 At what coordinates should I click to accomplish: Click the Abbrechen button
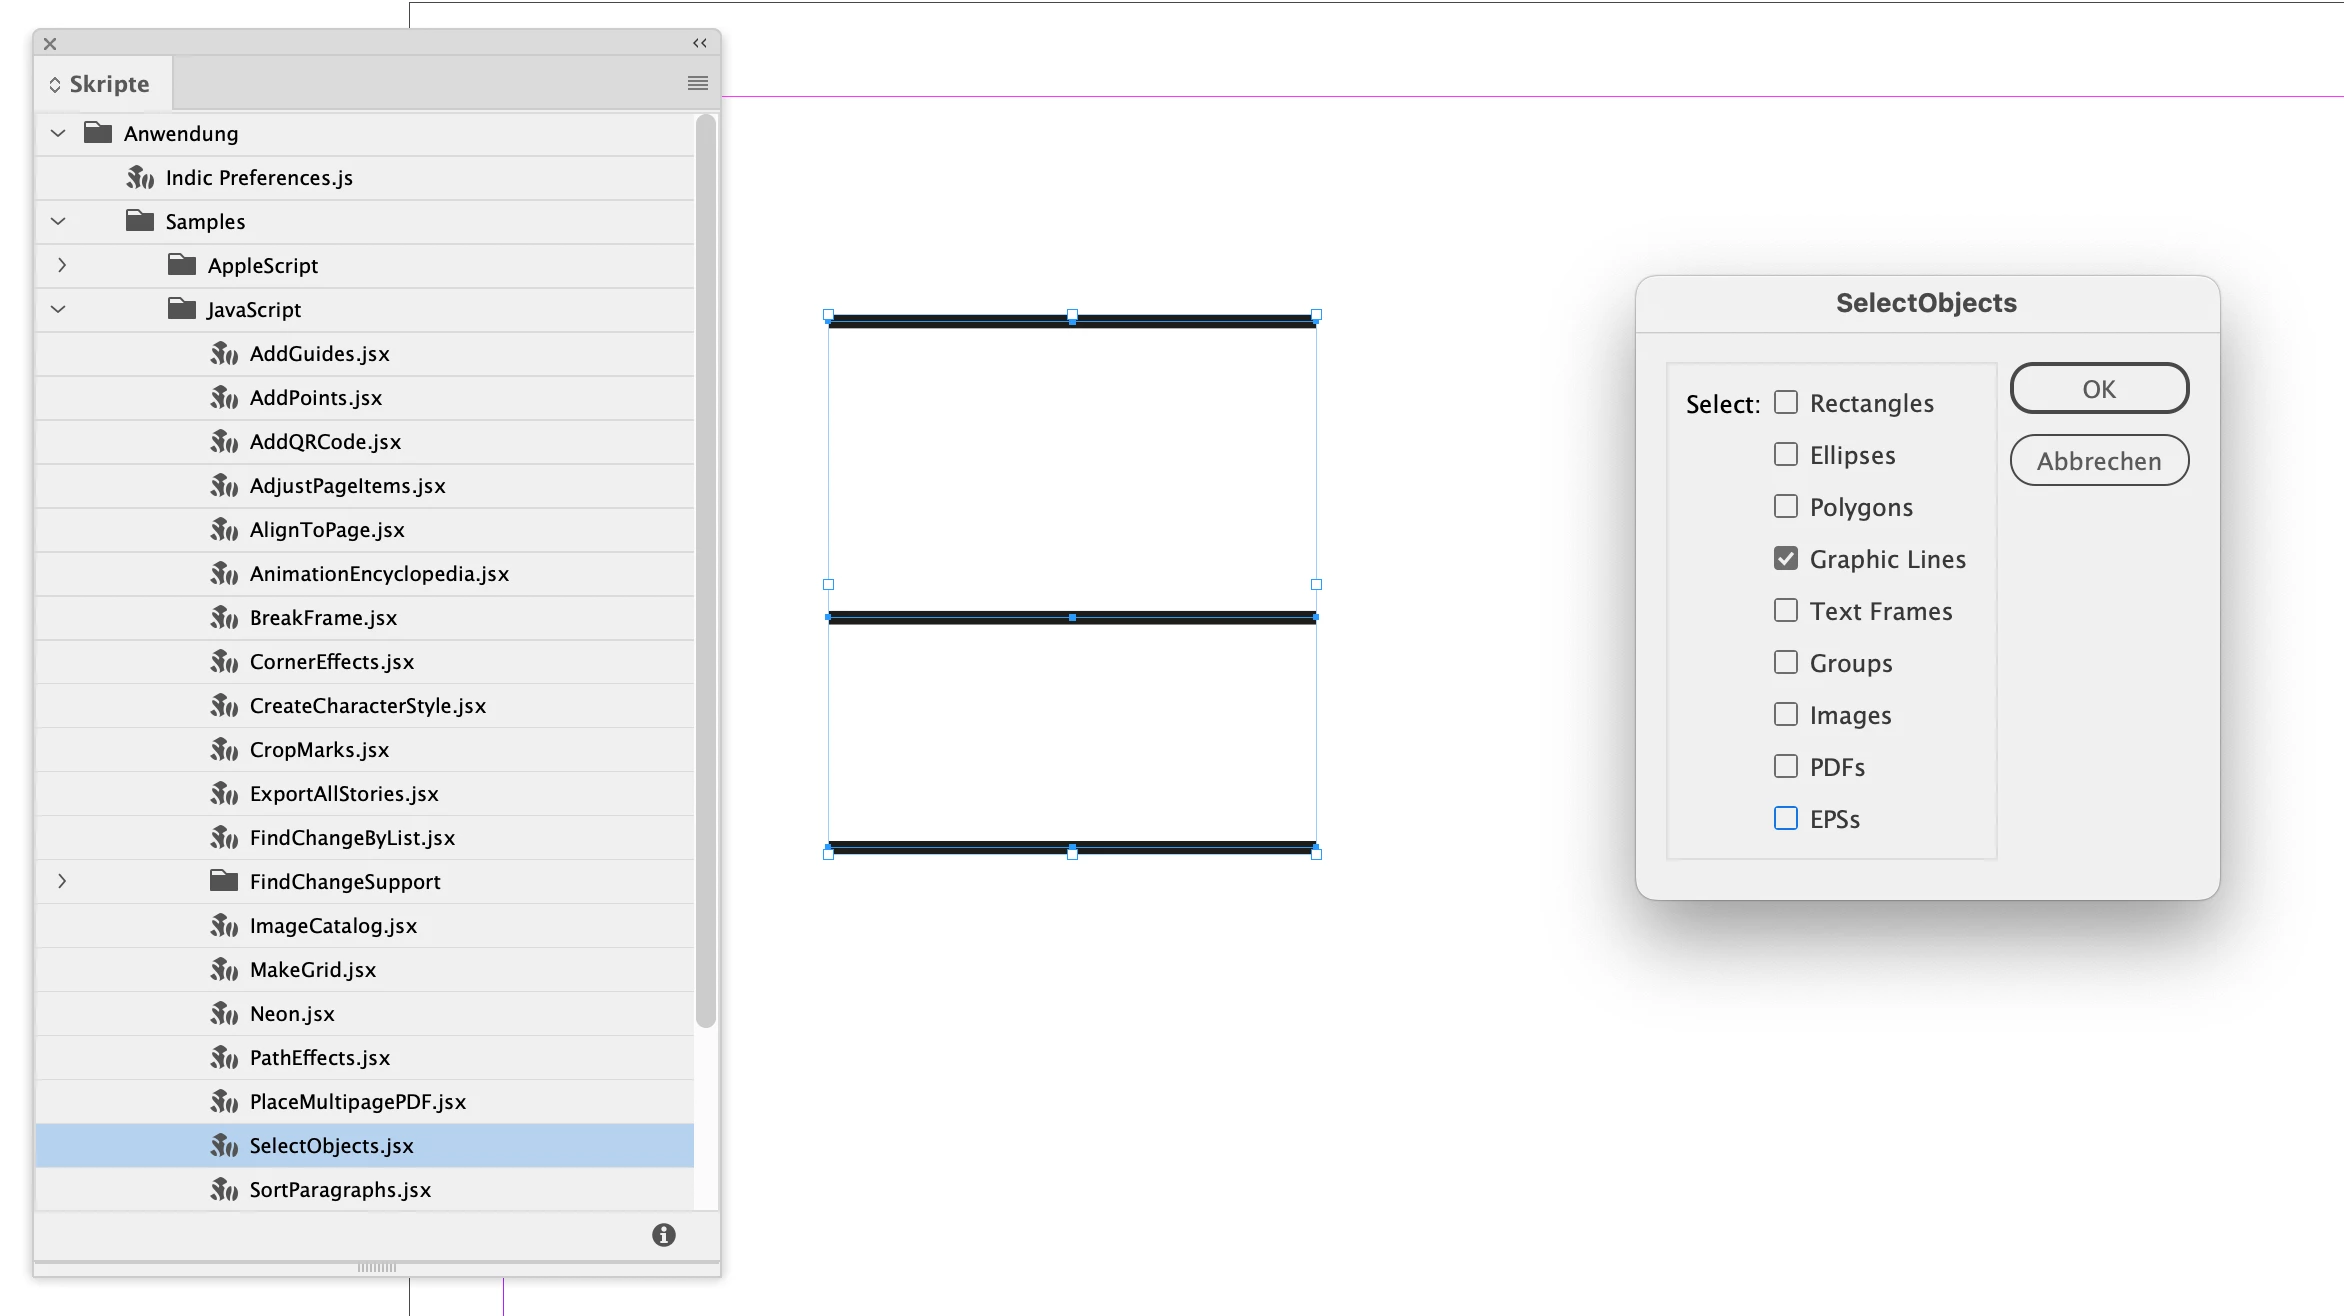coord(2098,461)
